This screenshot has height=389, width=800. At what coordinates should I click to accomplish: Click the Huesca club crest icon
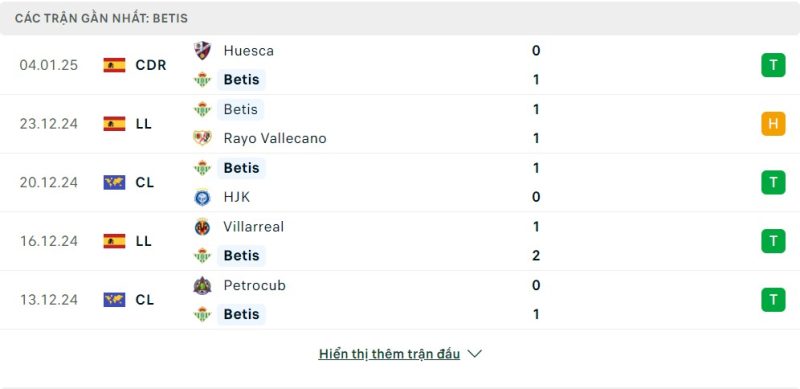[x=203, y=51]
